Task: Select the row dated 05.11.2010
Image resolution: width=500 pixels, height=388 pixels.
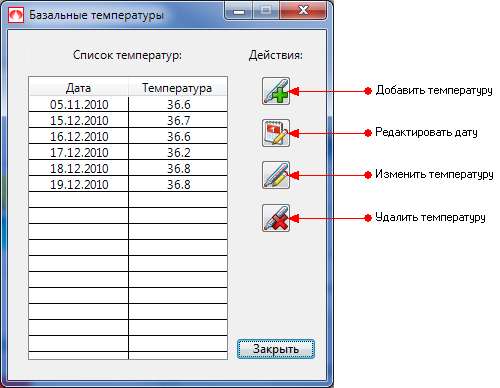Action: pos(128,104)
